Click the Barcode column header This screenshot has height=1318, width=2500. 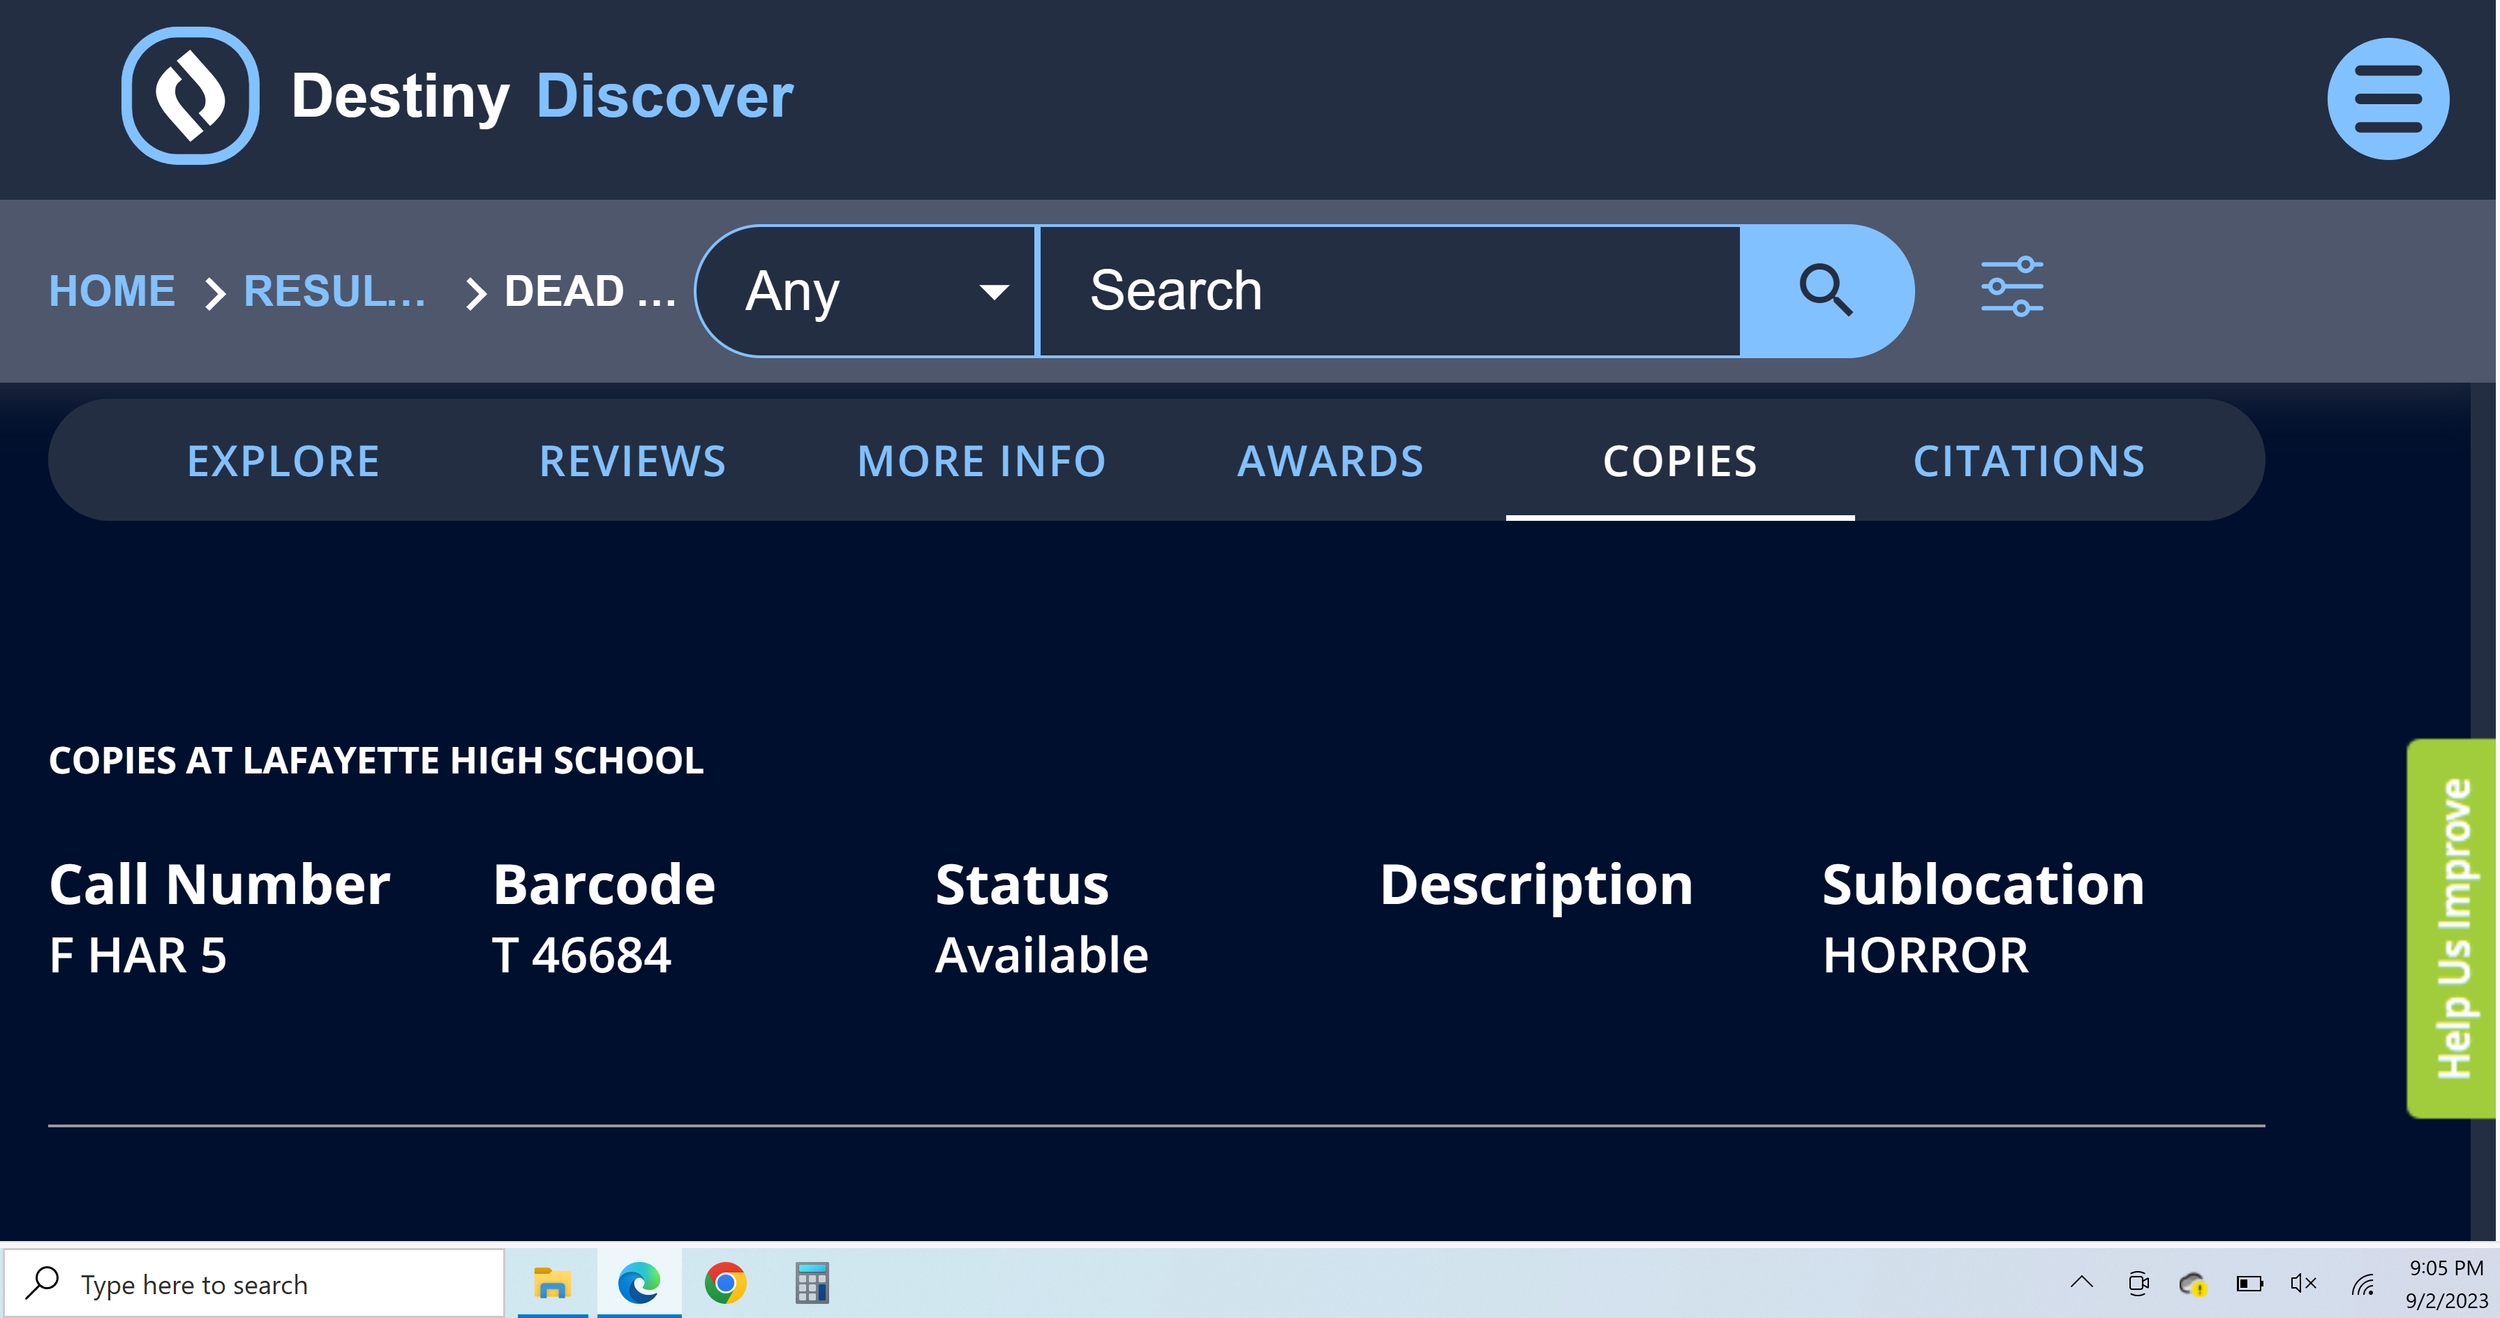point(604,884)
